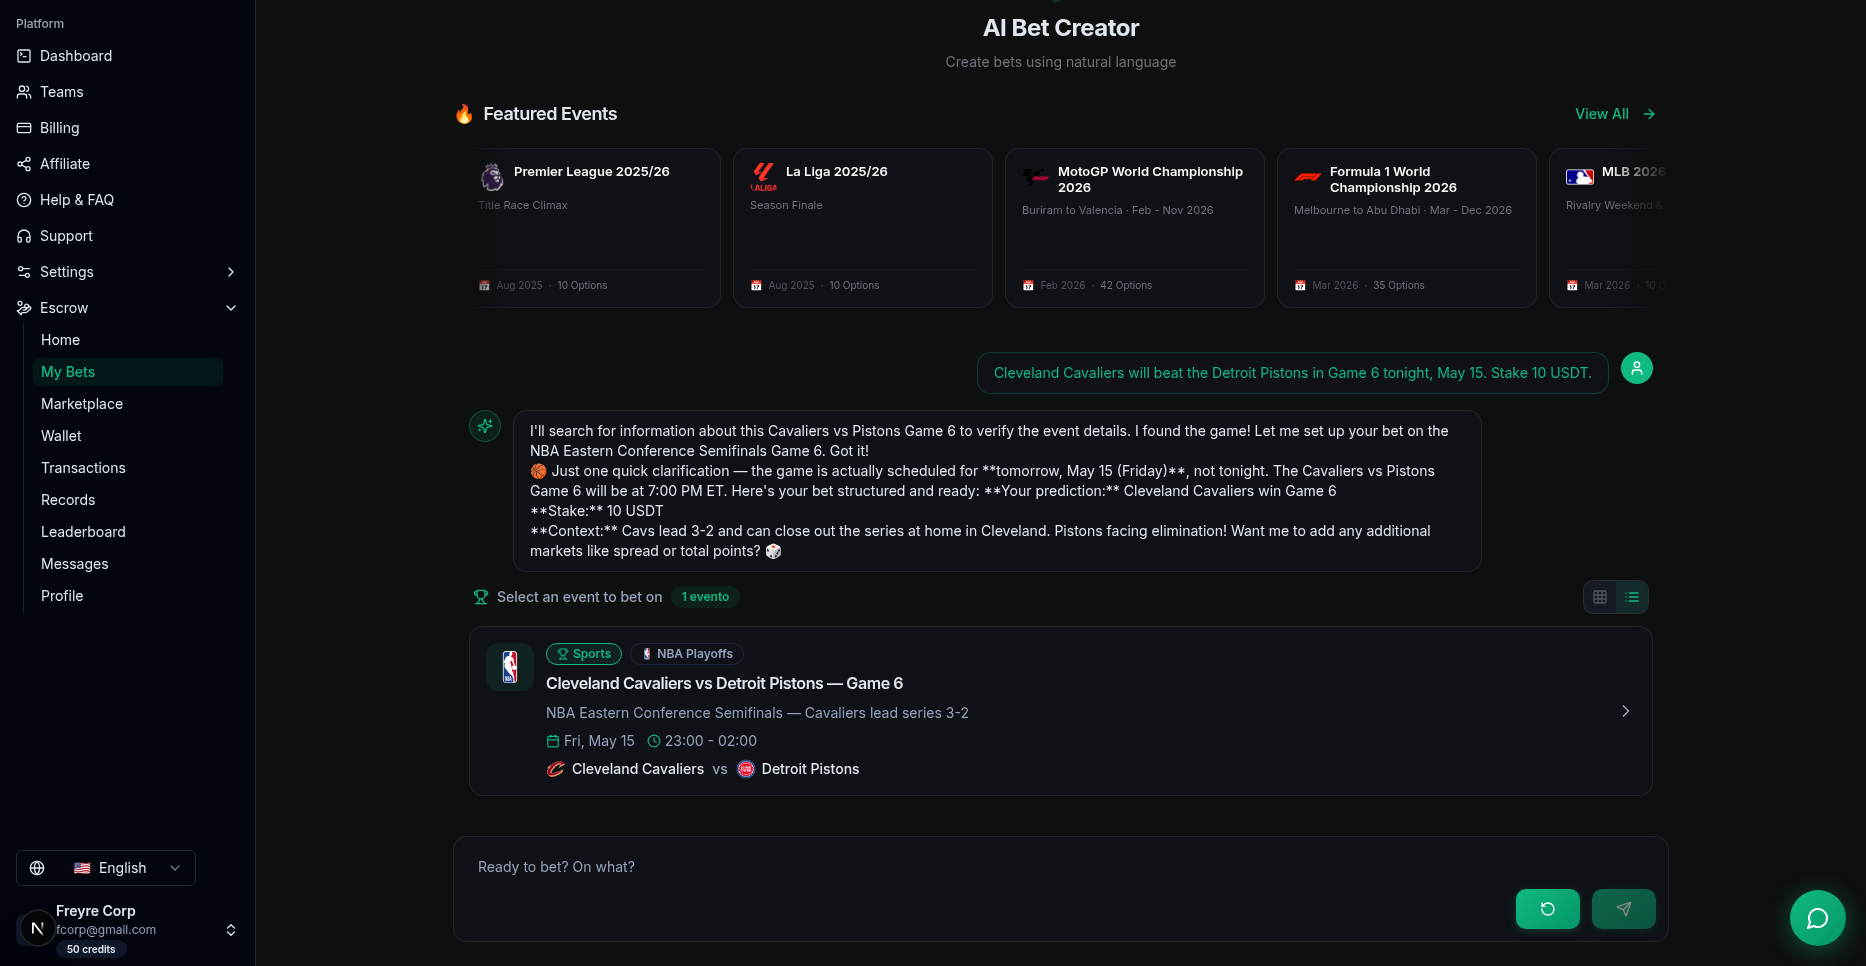Click the user avatar beside the chat message
Viewport: 1866px width, 966px height.
tap(1637, 368)
